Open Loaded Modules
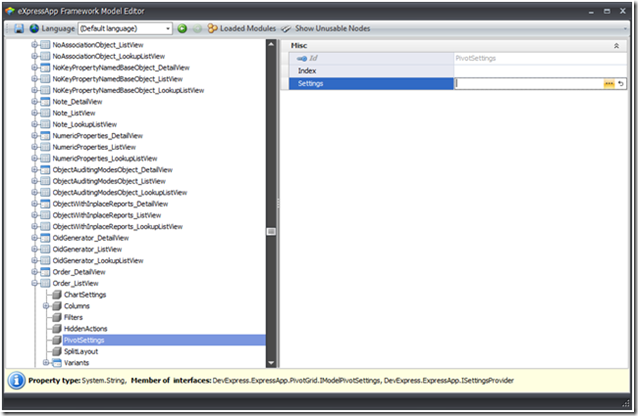Screen dimensions: 638x416 coord(242,28)
